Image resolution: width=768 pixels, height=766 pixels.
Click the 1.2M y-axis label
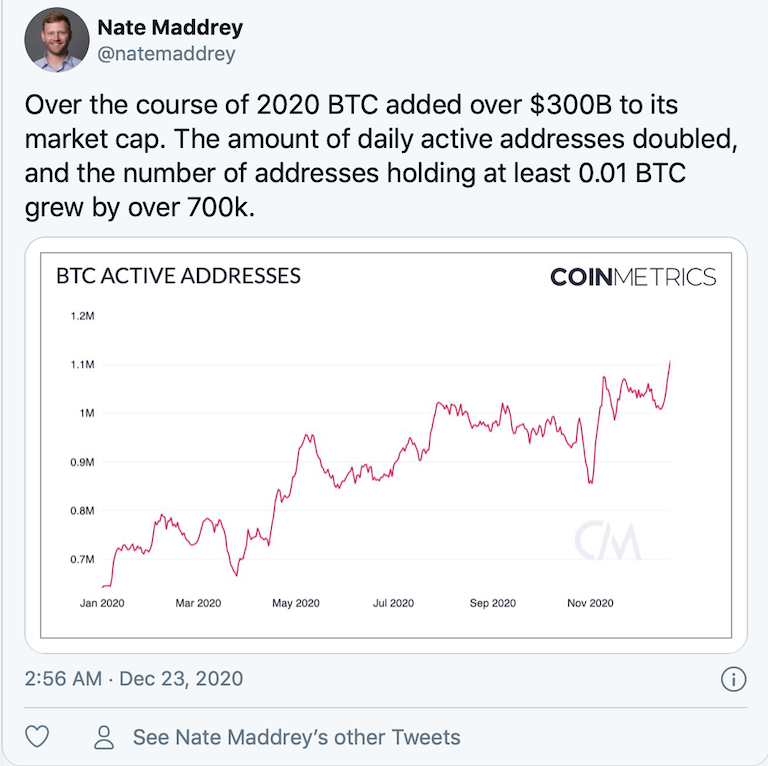82,316
